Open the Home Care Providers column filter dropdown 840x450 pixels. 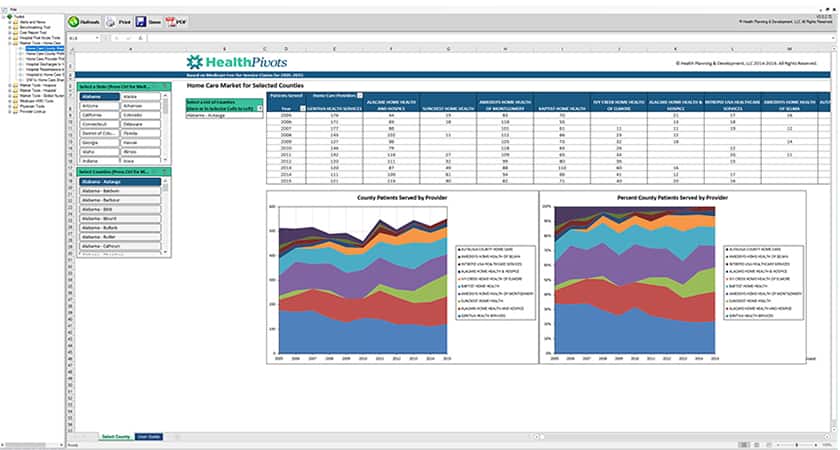point(360,95)
